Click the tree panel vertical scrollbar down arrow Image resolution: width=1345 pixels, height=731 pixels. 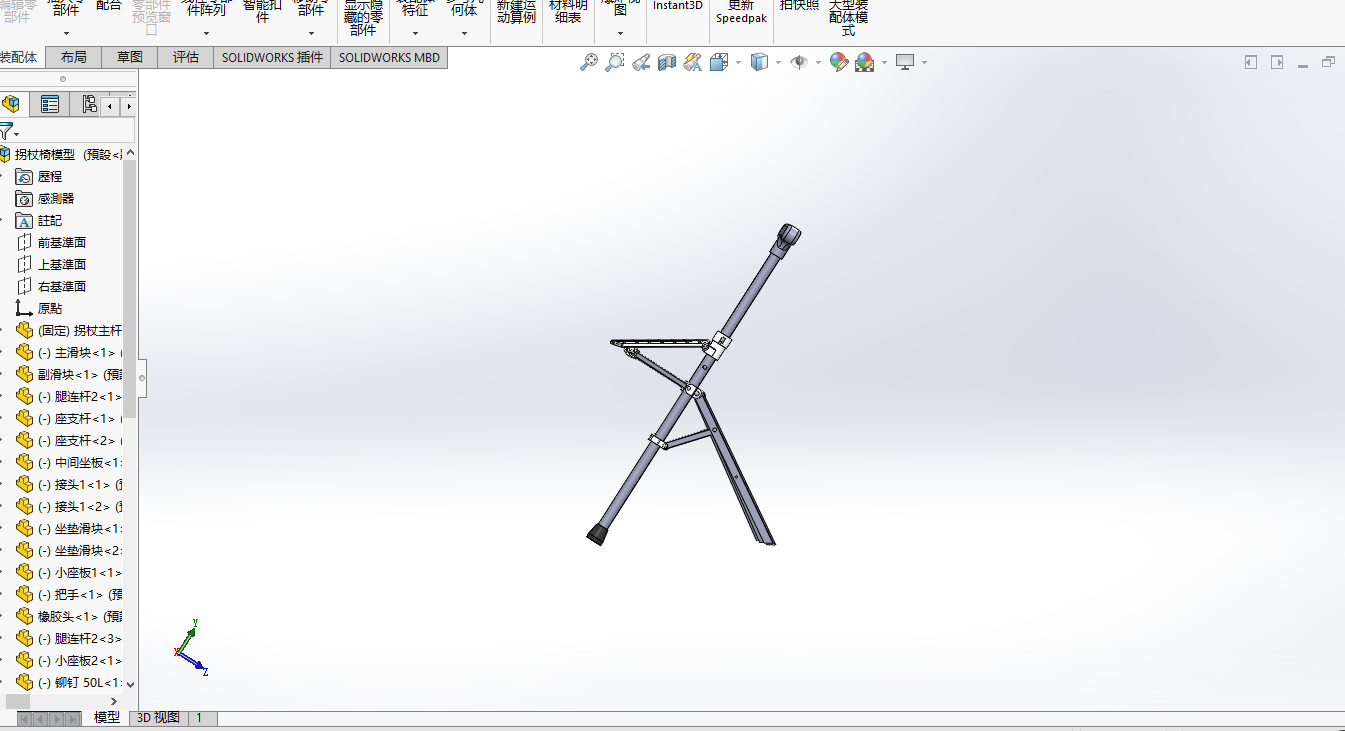click(x=130, y=684)
